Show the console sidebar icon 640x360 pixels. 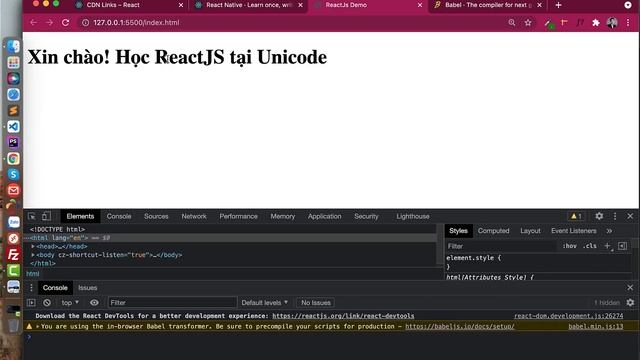pos(31,302)
